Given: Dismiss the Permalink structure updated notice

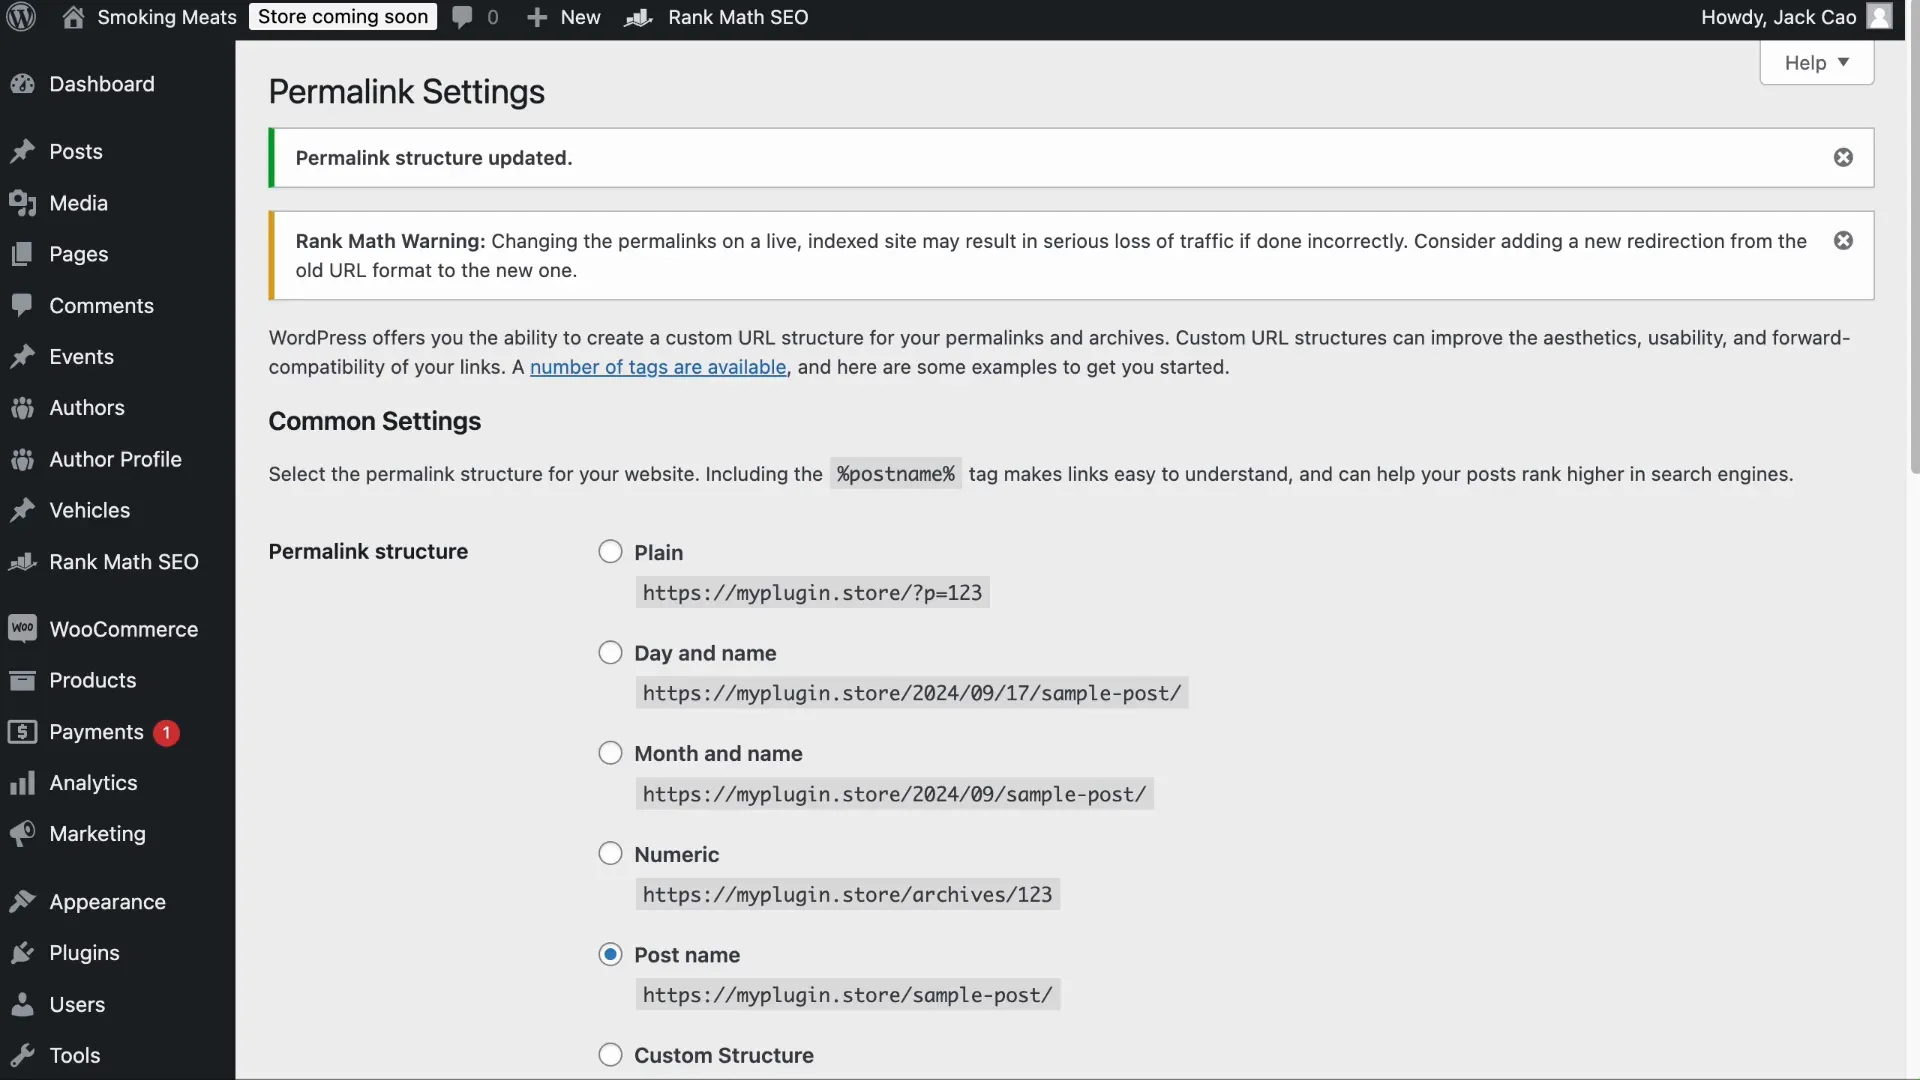Looking at the screenshot, I should (x=1843, y=157).
